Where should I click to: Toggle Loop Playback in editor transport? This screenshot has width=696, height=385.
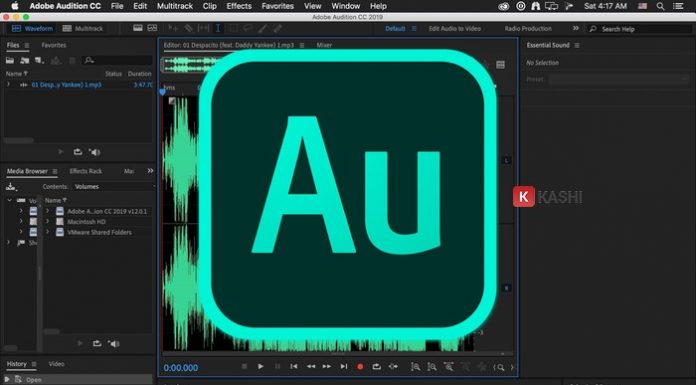376,366
